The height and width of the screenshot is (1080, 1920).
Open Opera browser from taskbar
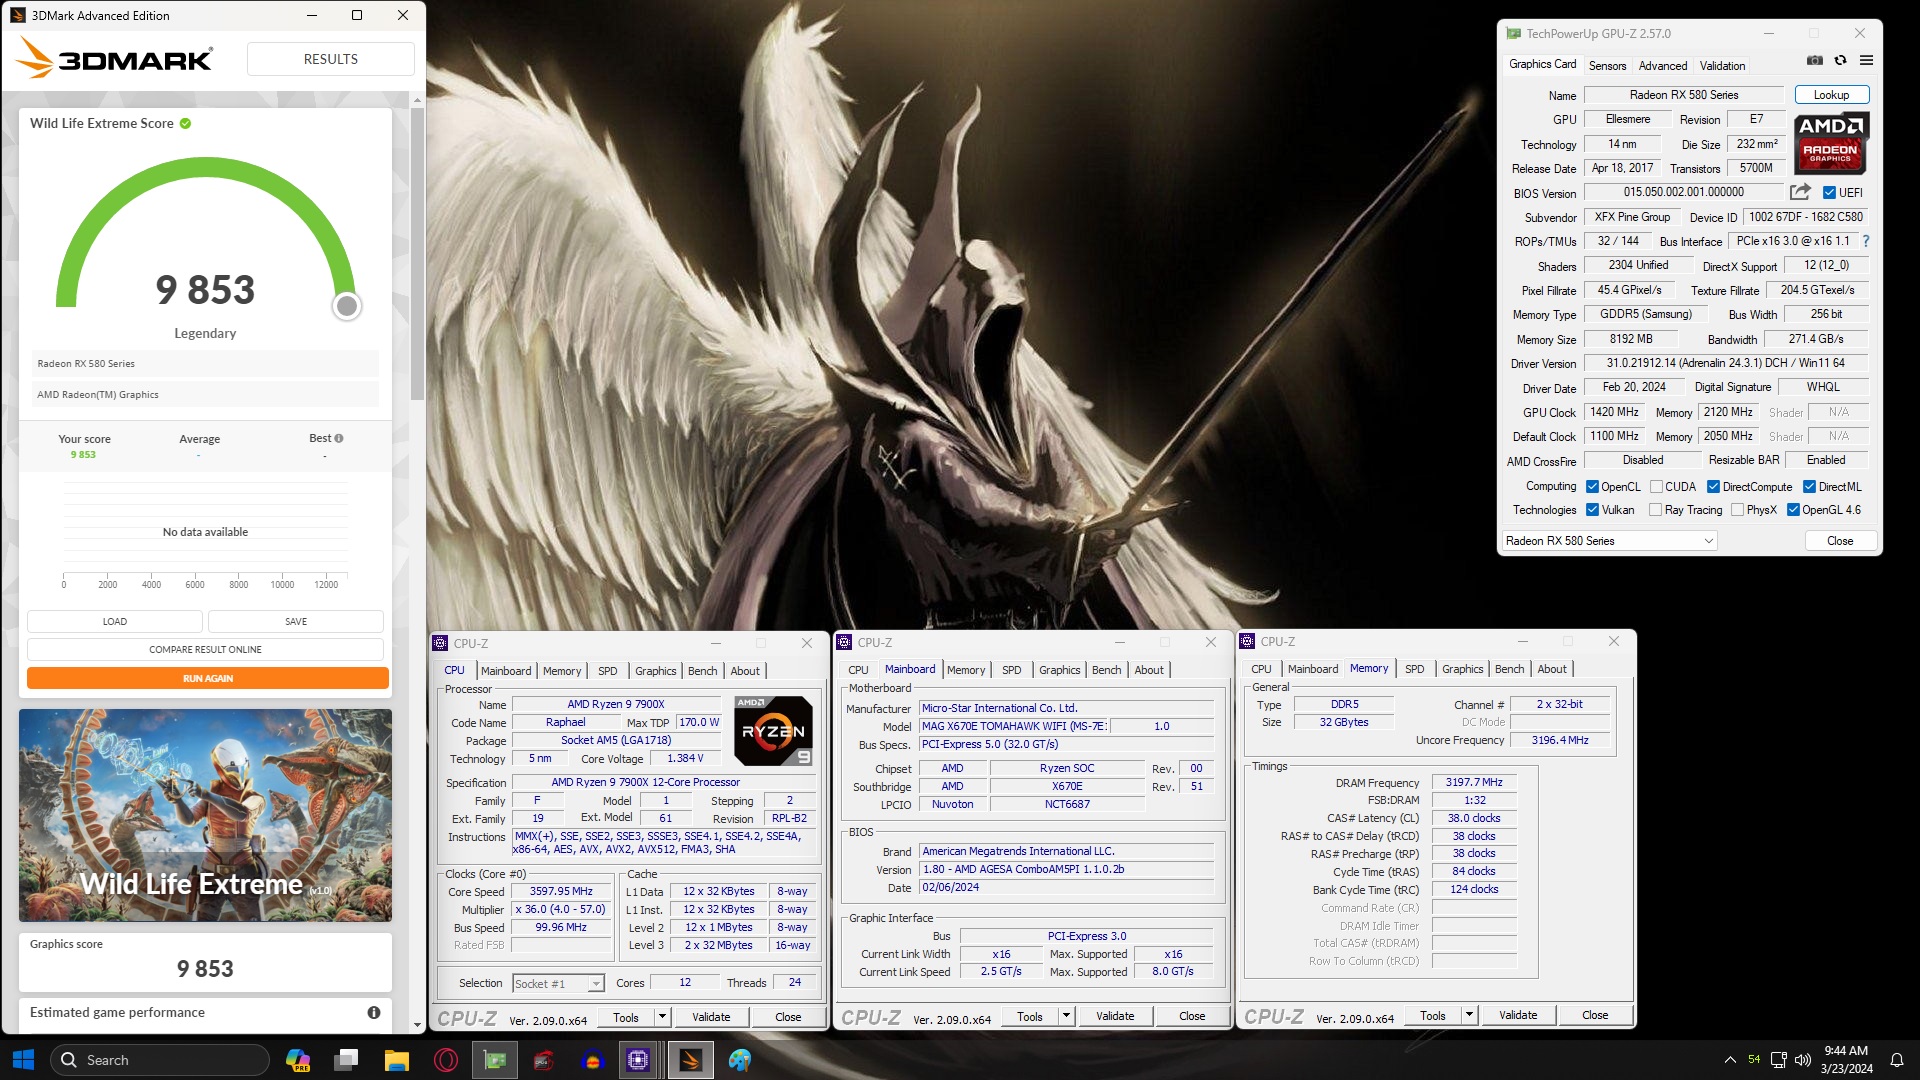click(x=446, y=1060)
